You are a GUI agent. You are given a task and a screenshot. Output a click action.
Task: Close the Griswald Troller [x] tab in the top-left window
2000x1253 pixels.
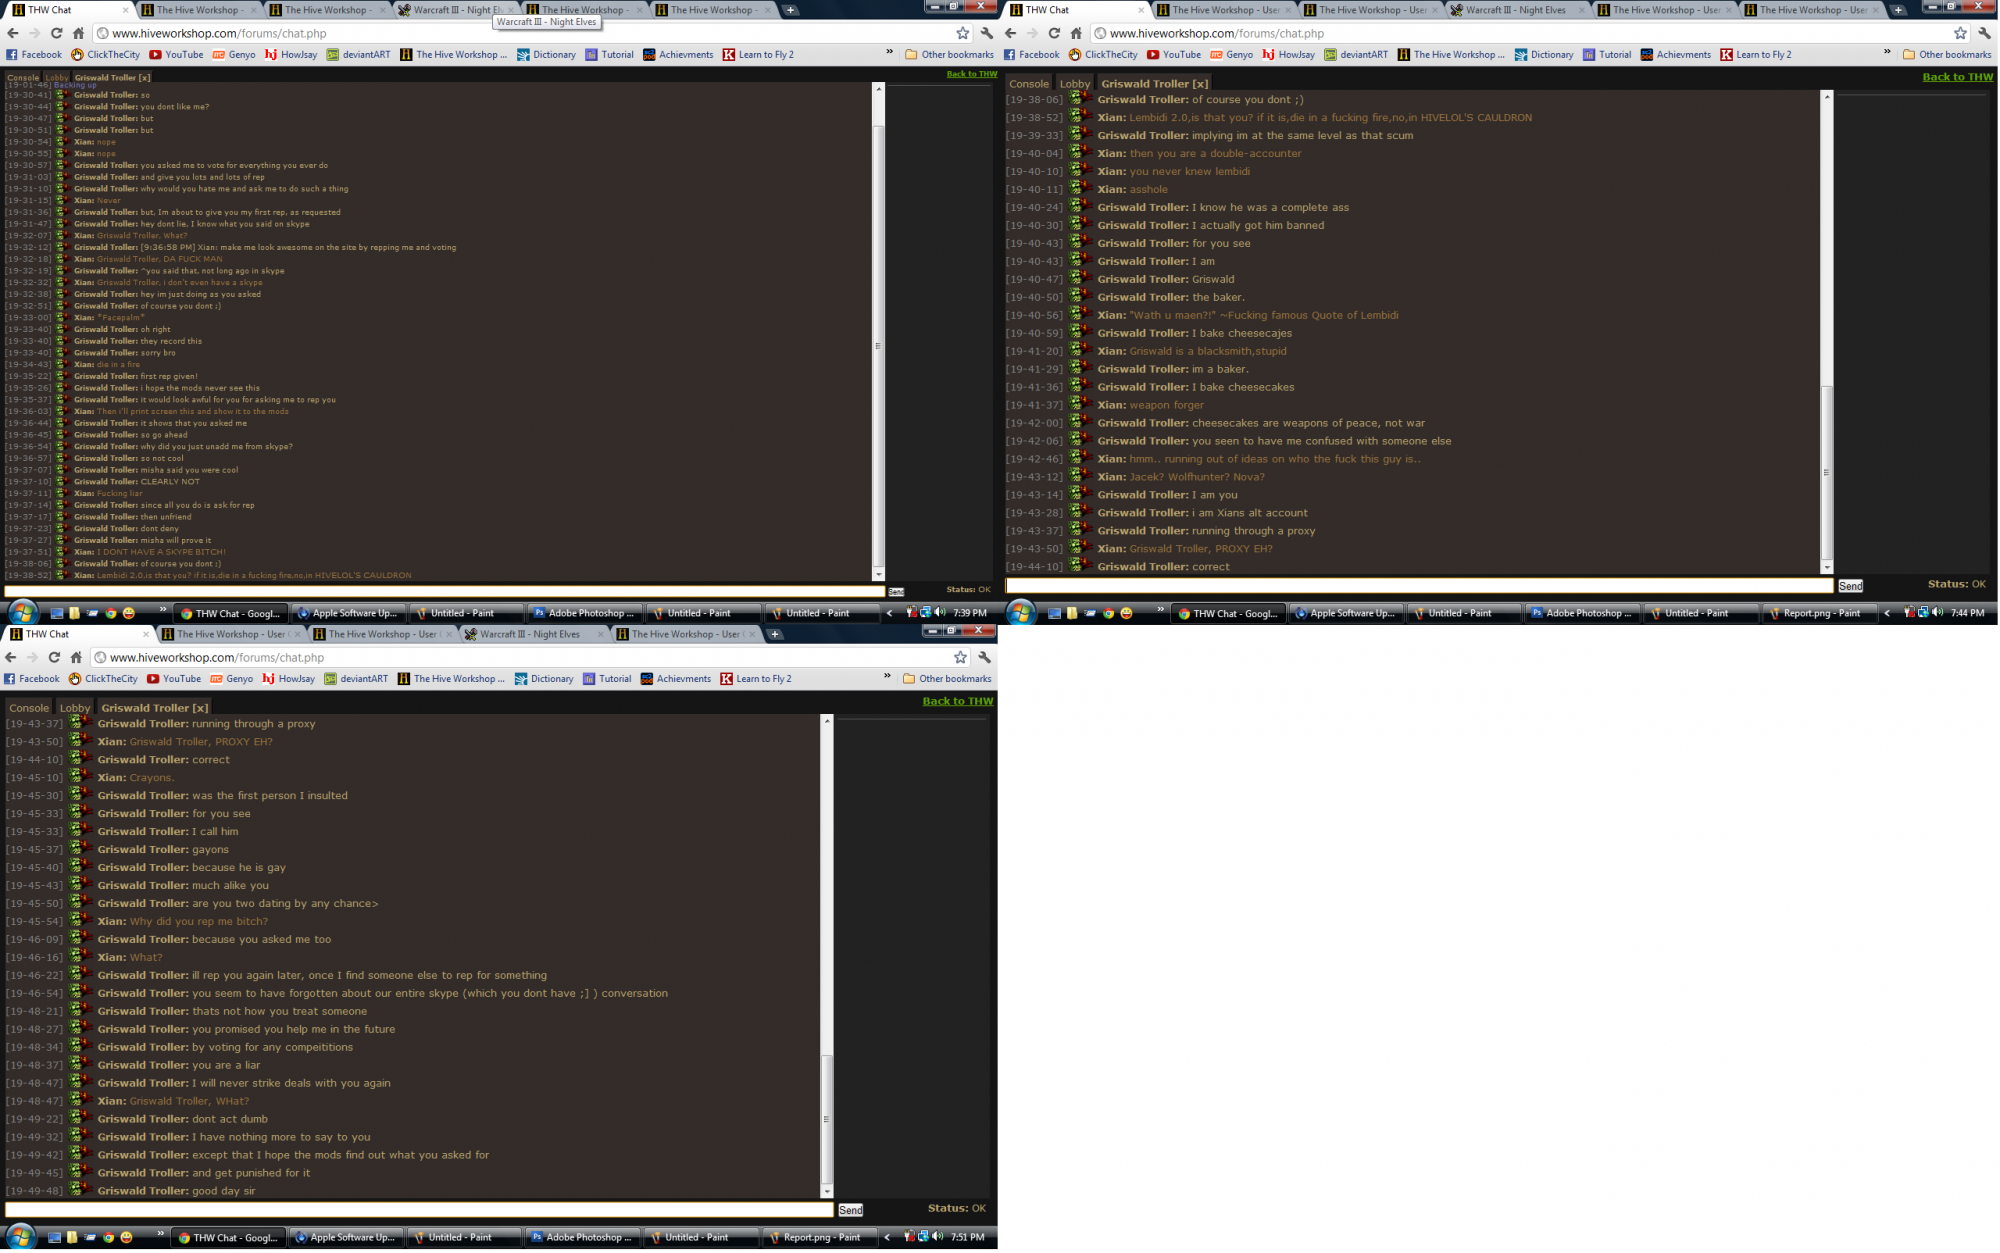(x=145, y=77)
